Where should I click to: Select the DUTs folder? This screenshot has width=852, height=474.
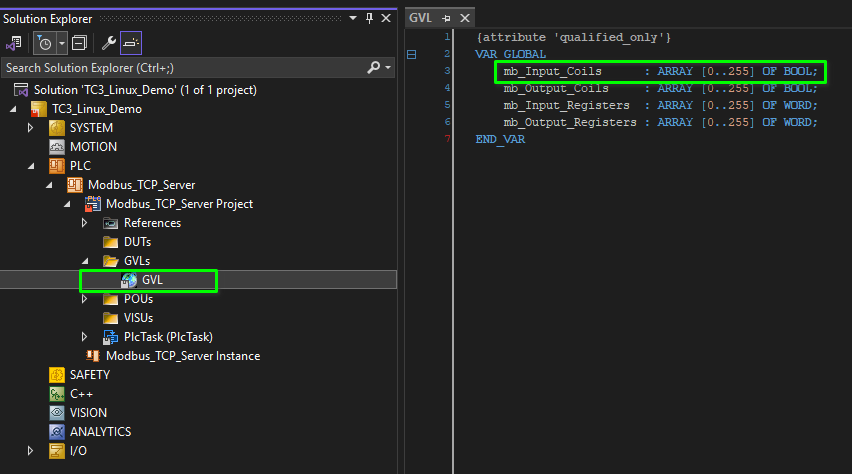coord(137,242)
